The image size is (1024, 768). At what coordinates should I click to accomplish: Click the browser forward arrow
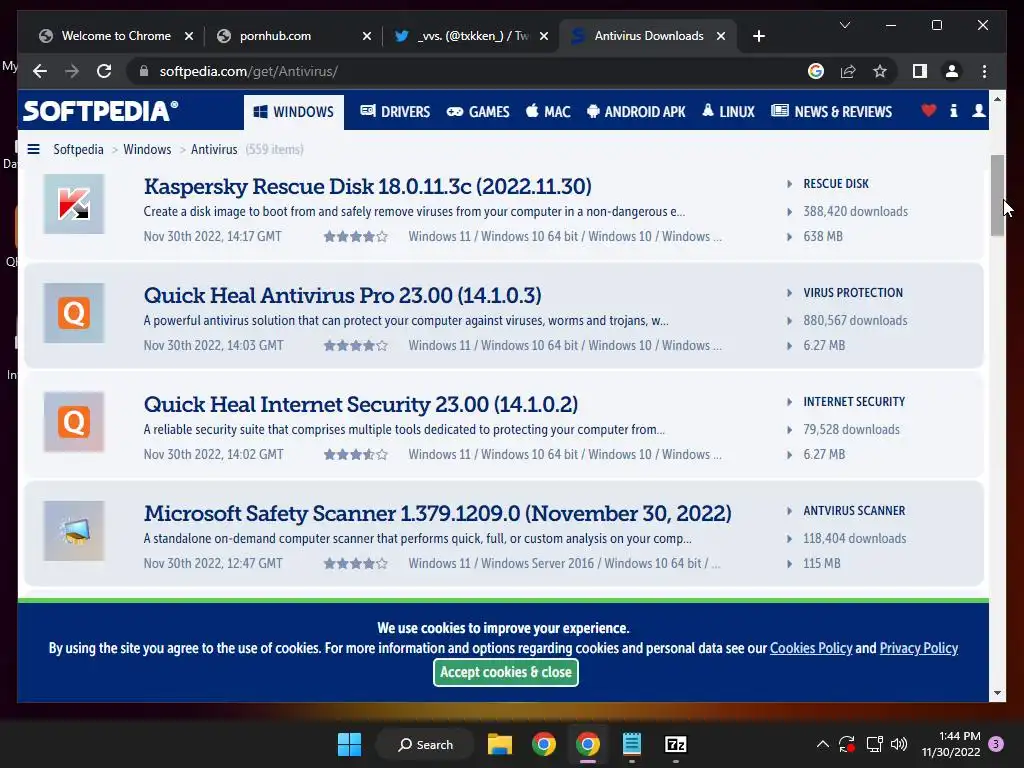coord(72,71)
